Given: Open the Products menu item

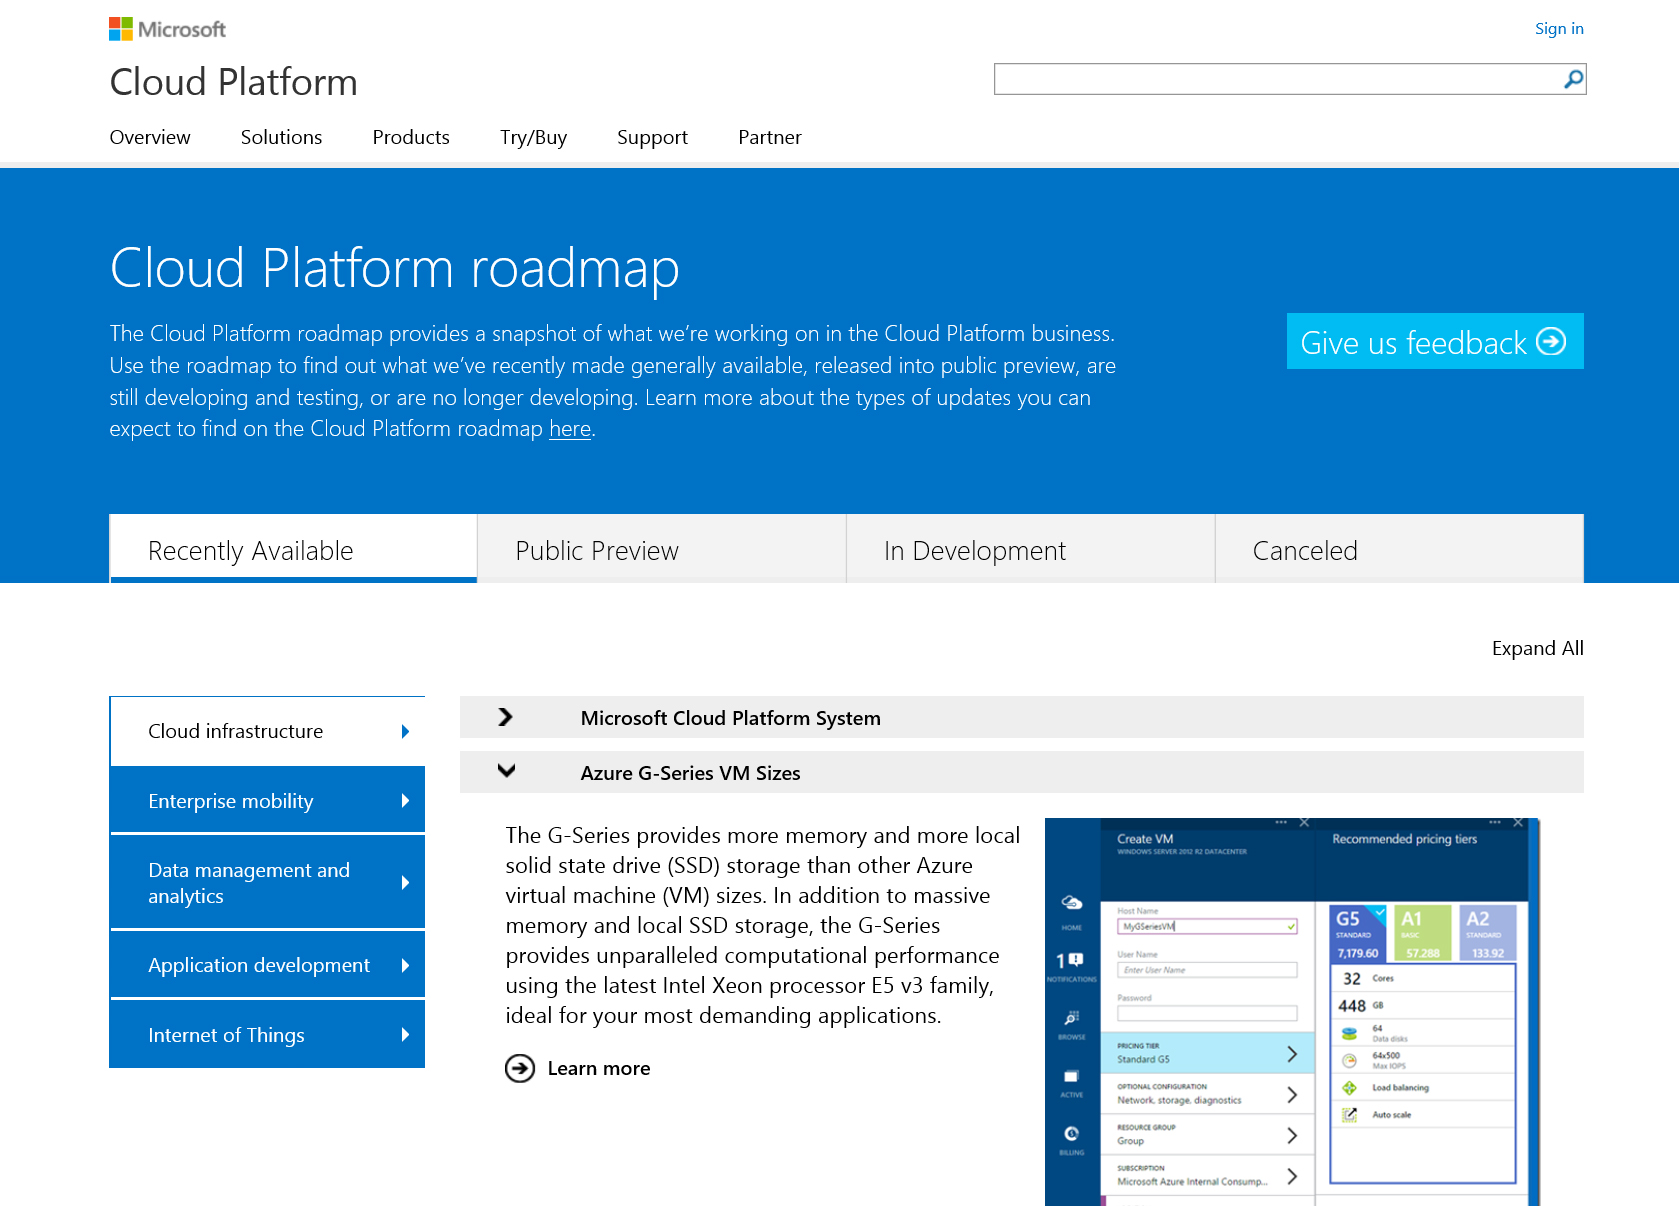Looking at the screenshot, I should pyautogui.click(x=411, y=137).
